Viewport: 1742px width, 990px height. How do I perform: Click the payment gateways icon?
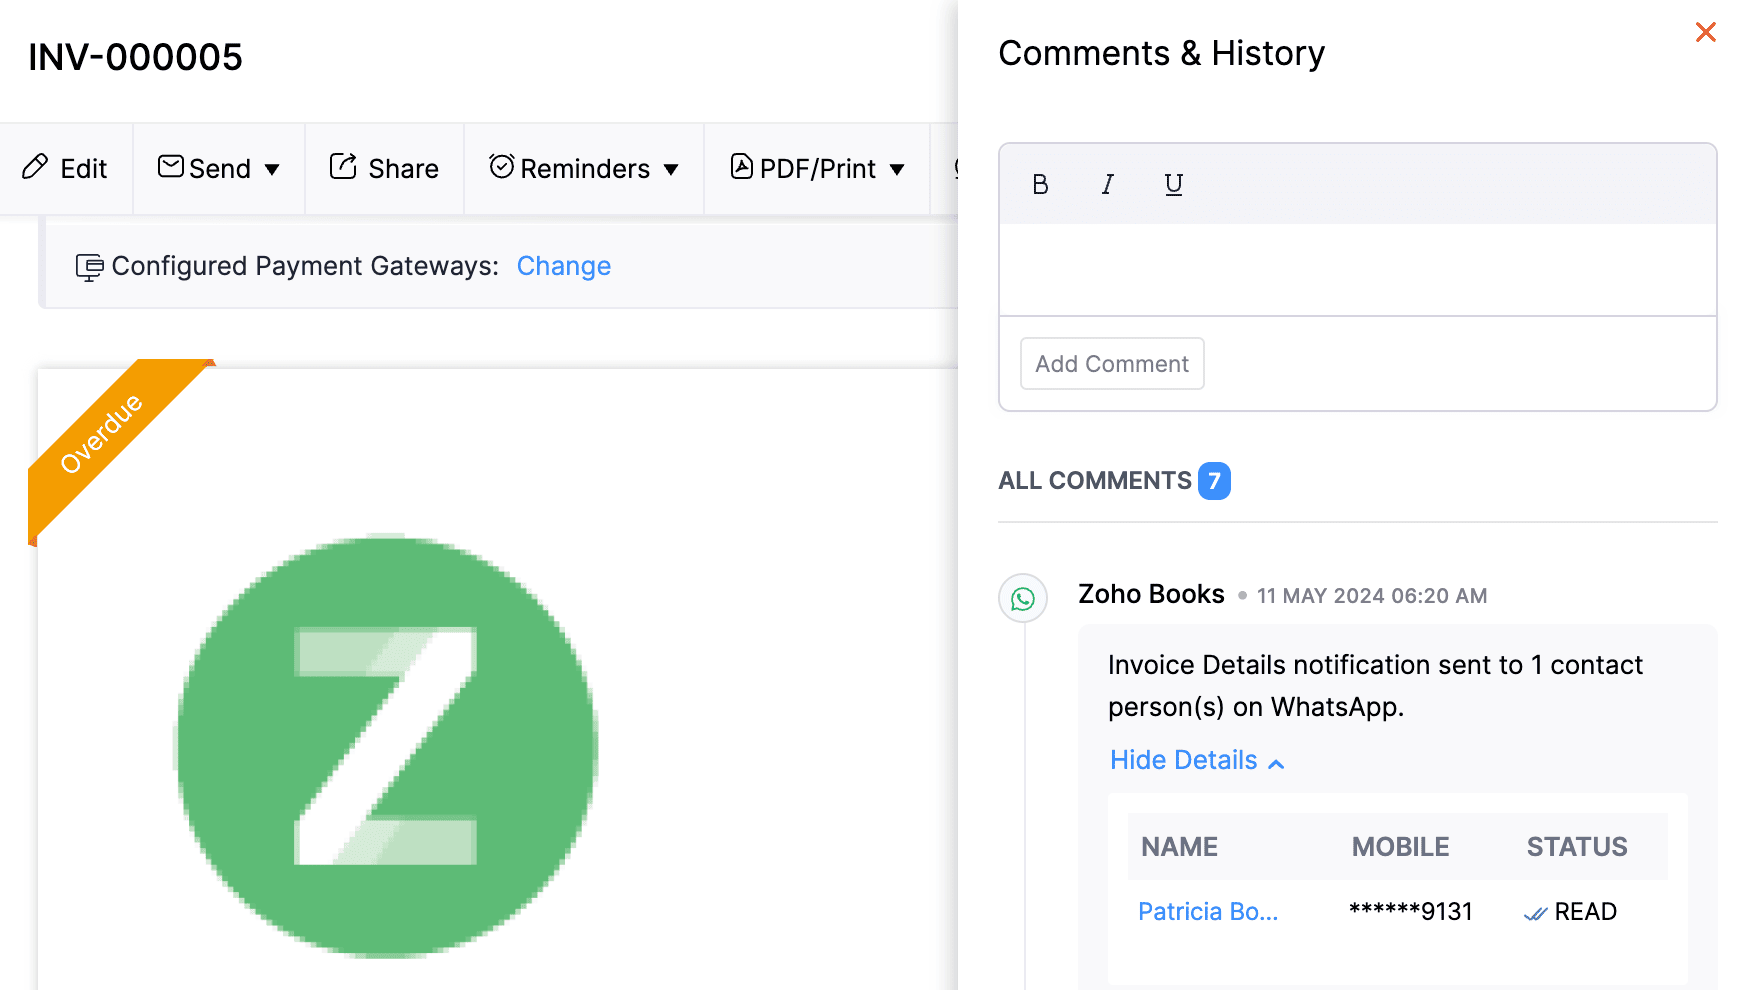90,267
